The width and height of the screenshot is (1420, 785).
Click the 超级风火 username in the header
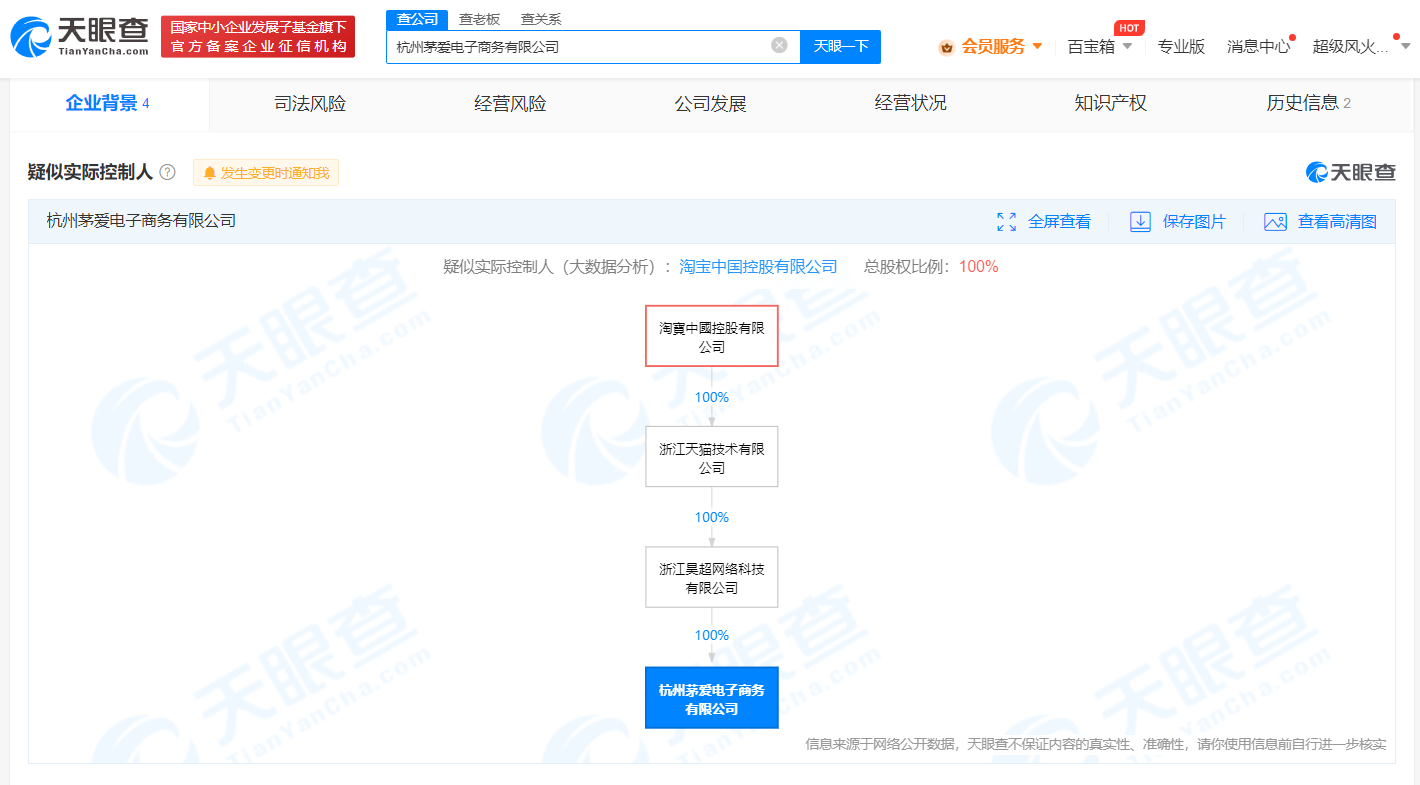tap(1350, 46)
